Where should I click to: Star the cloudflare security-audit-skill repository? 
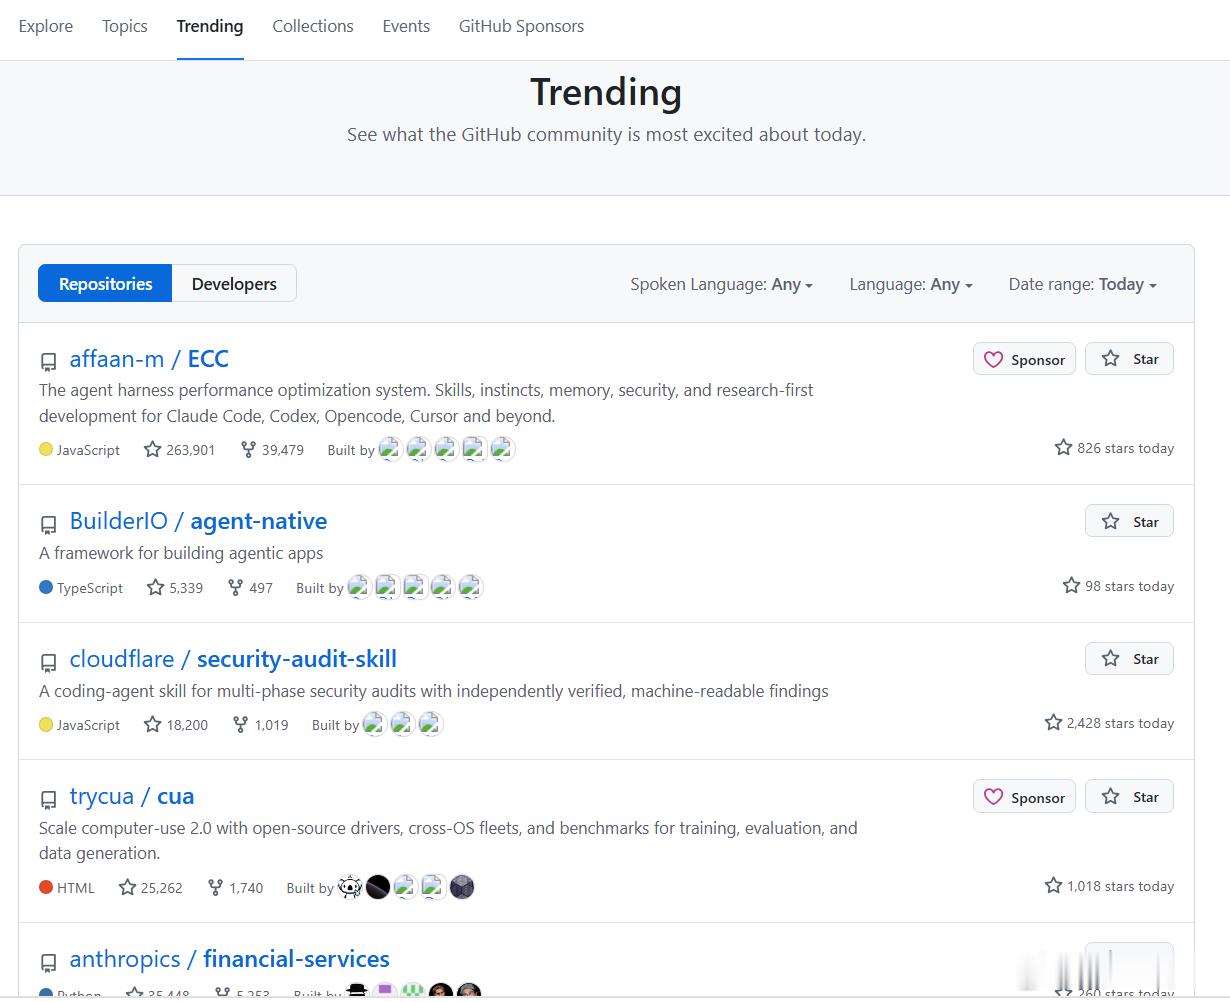[x=1129, y=658]
